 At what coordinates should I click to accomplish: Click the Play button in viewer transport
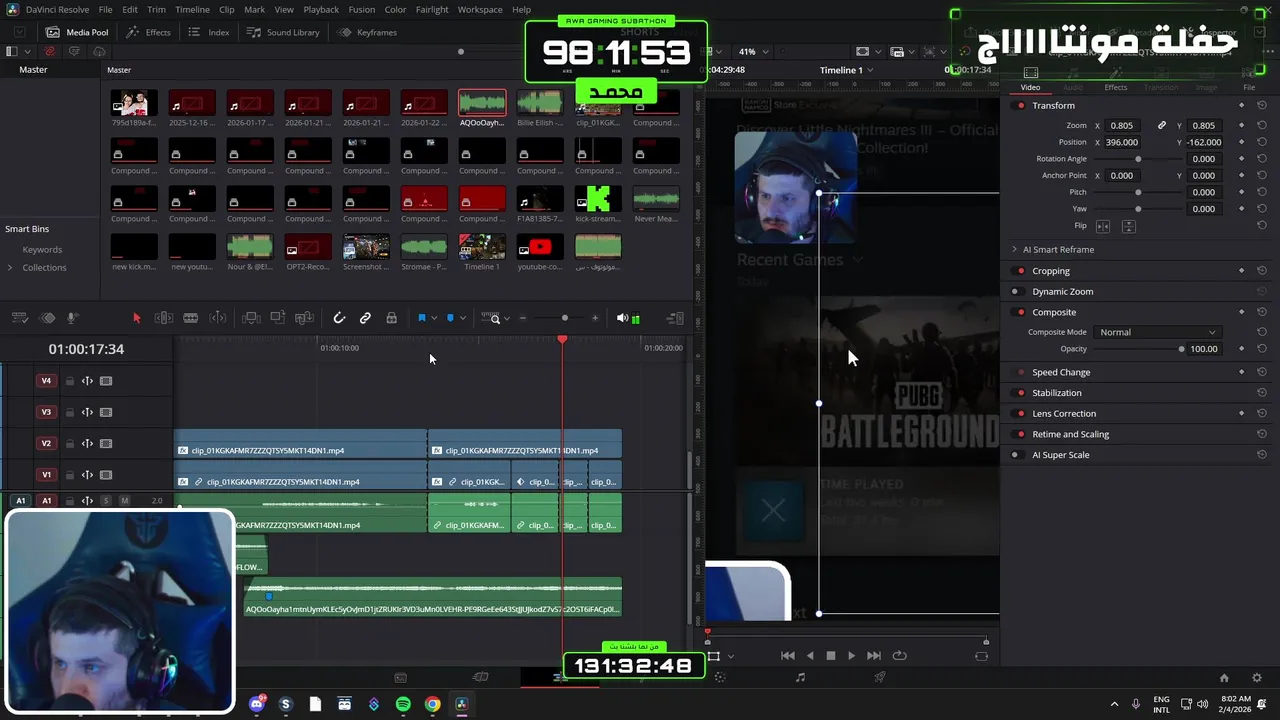[x=851, y=656]
